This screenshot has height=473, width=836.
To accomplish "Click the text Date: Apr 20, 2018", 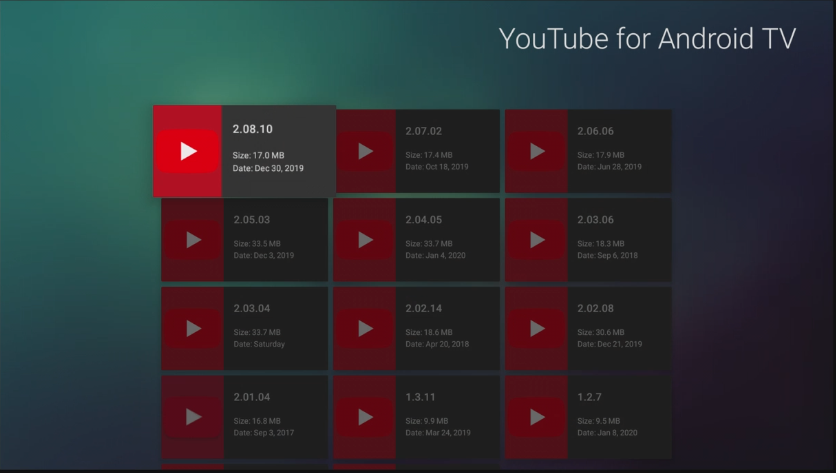I will pyautogui.click(x=437, y=343).
